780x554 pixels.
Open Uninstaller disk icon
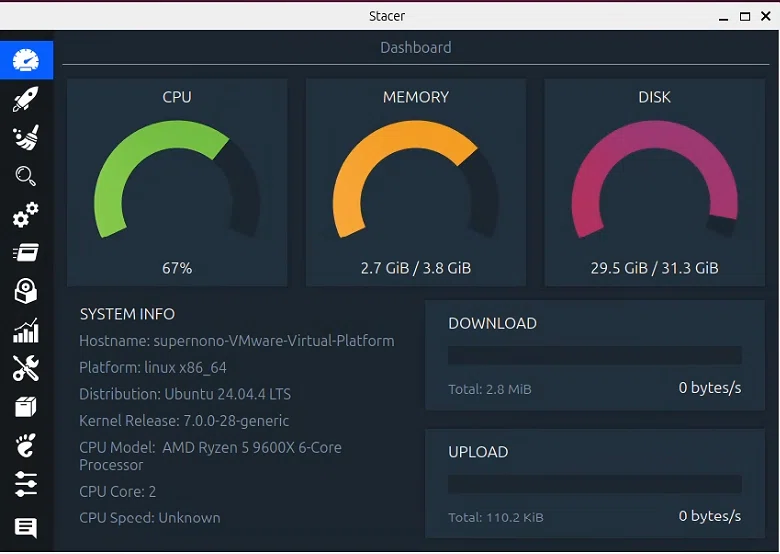click(x=26, y=291)
